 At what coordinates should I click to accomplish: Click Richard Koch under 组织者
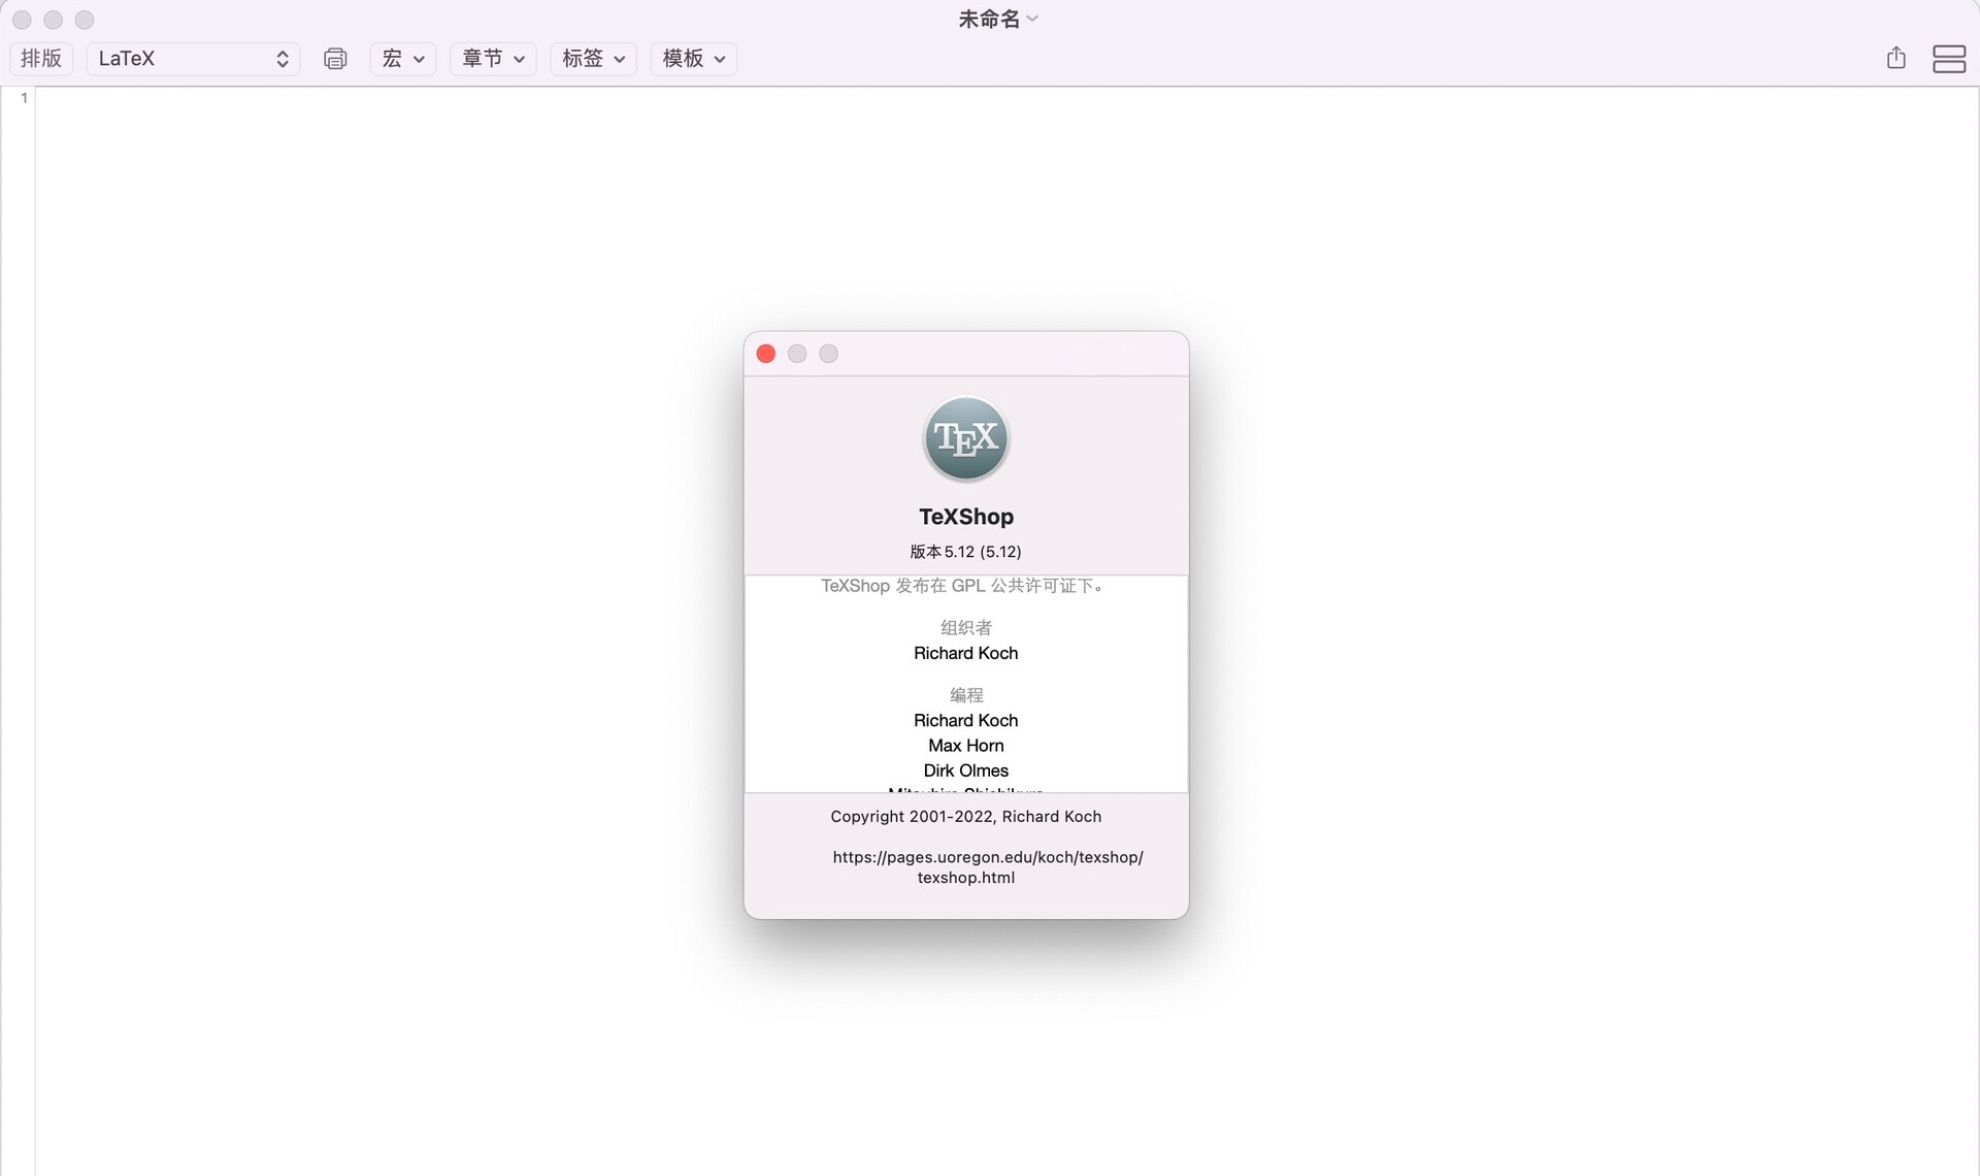click(964, 652)
